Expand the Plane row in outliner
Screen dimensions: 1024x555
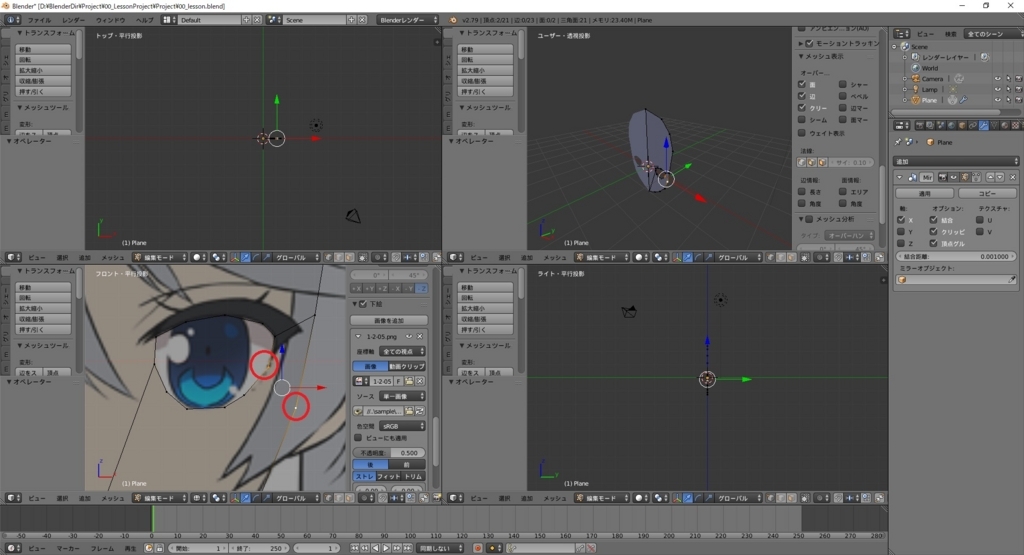[x=904, y=100]
